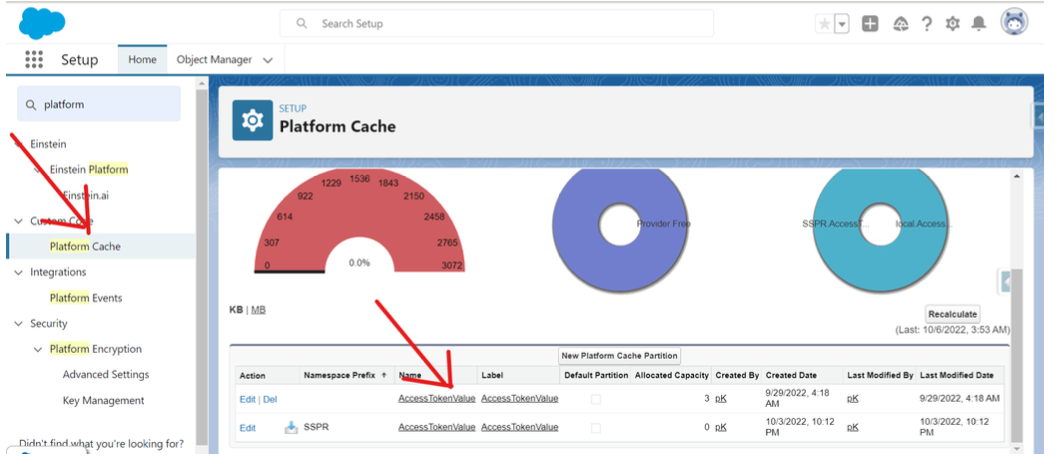
Task: Click the favorites star icon
Action: [x=824, y=24]
